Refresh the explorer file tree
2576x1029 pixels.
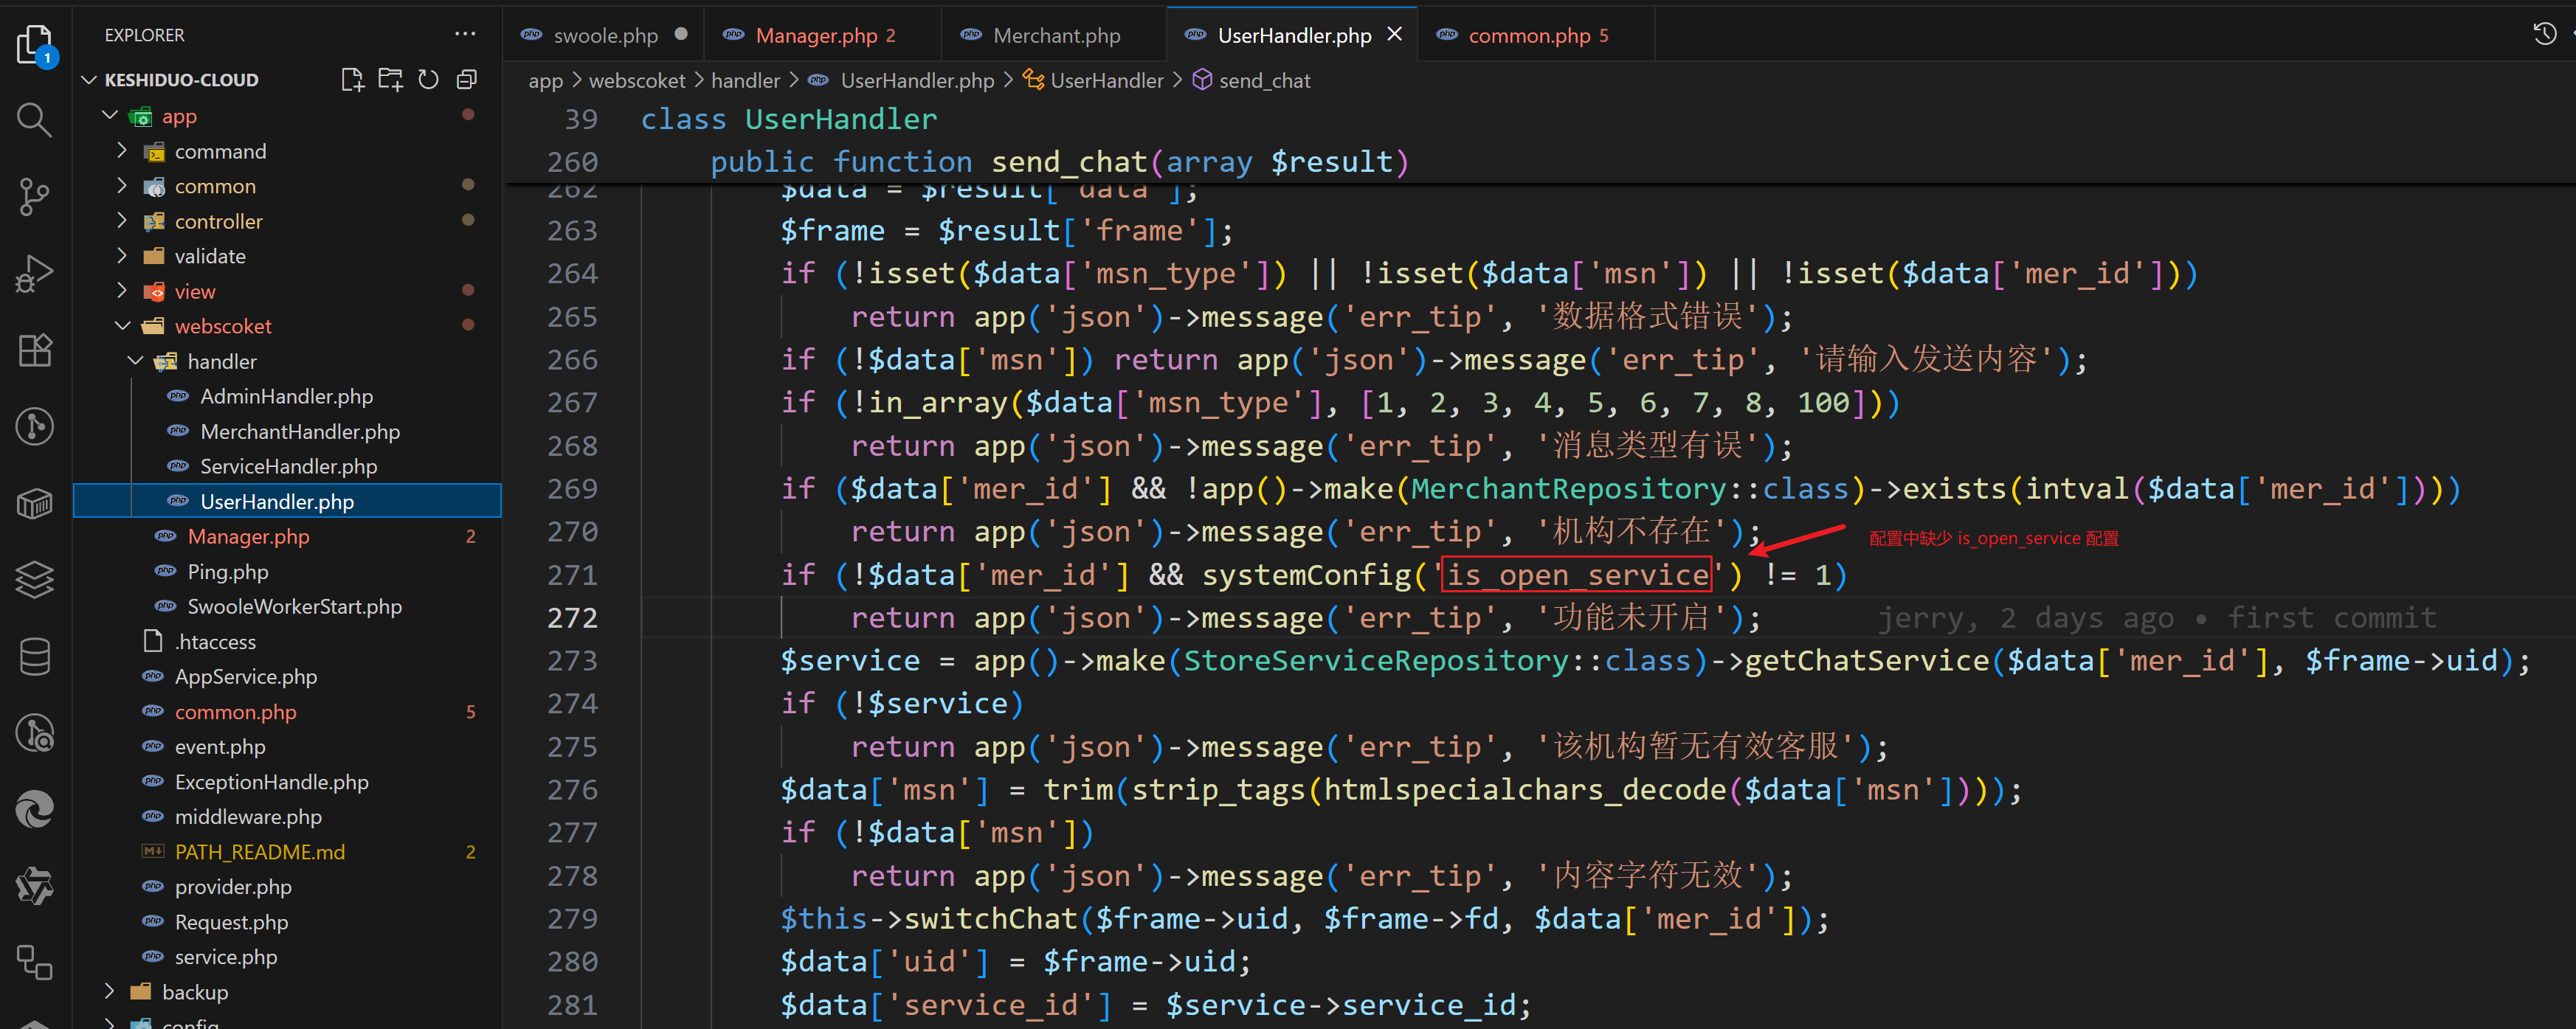coord(428,80)
